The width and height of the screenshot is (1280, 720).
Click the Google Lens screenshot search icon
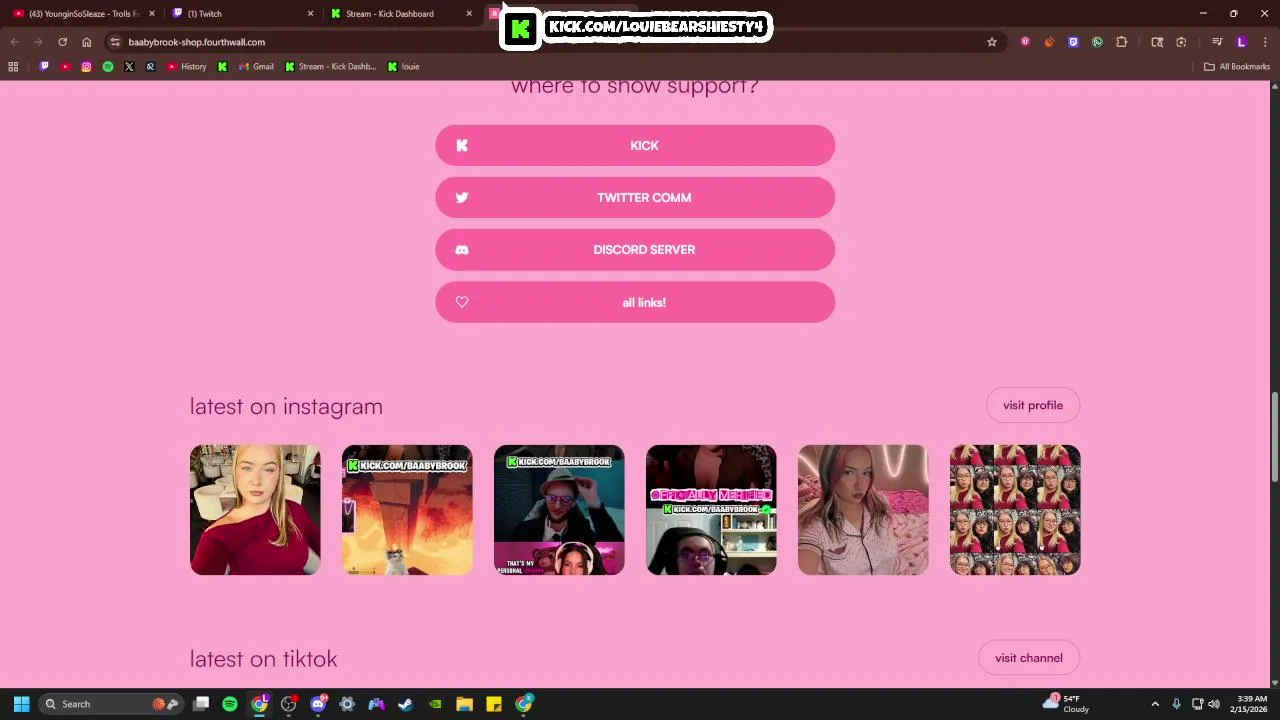1181,42
